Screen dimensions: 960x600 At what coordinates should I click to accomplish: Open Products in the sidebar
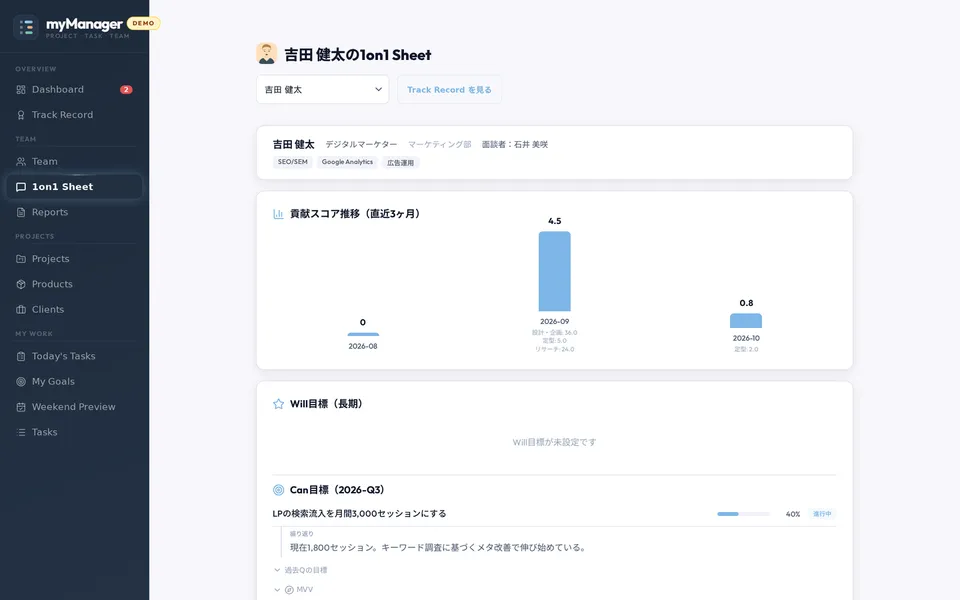tap(74, 284)
